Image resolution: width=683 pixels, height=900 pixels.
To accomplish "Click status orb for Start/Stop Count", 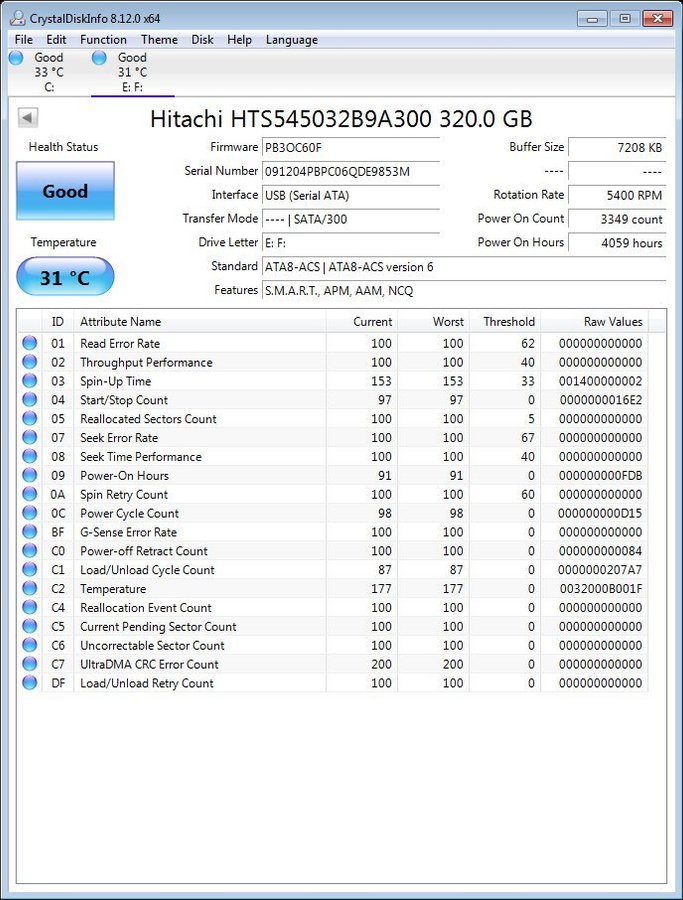I will point(29,400).
